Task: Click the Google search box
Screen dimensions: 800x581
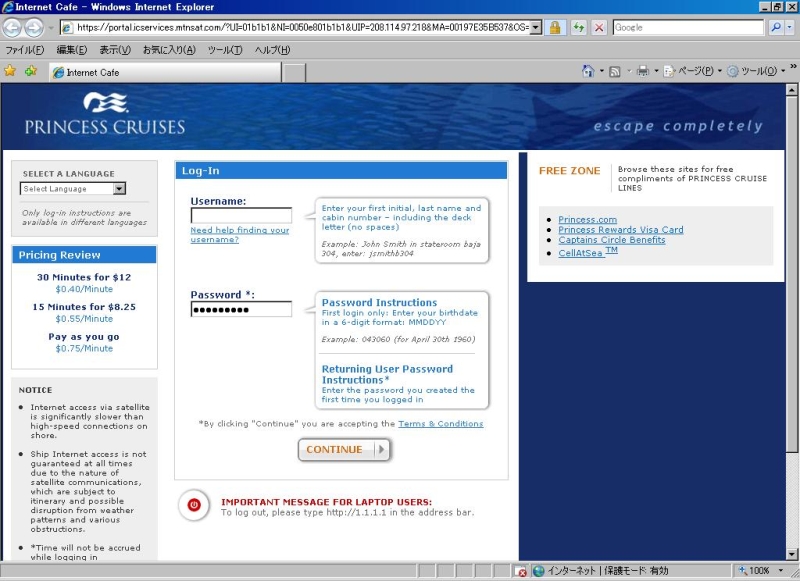Action: [688, 28]
